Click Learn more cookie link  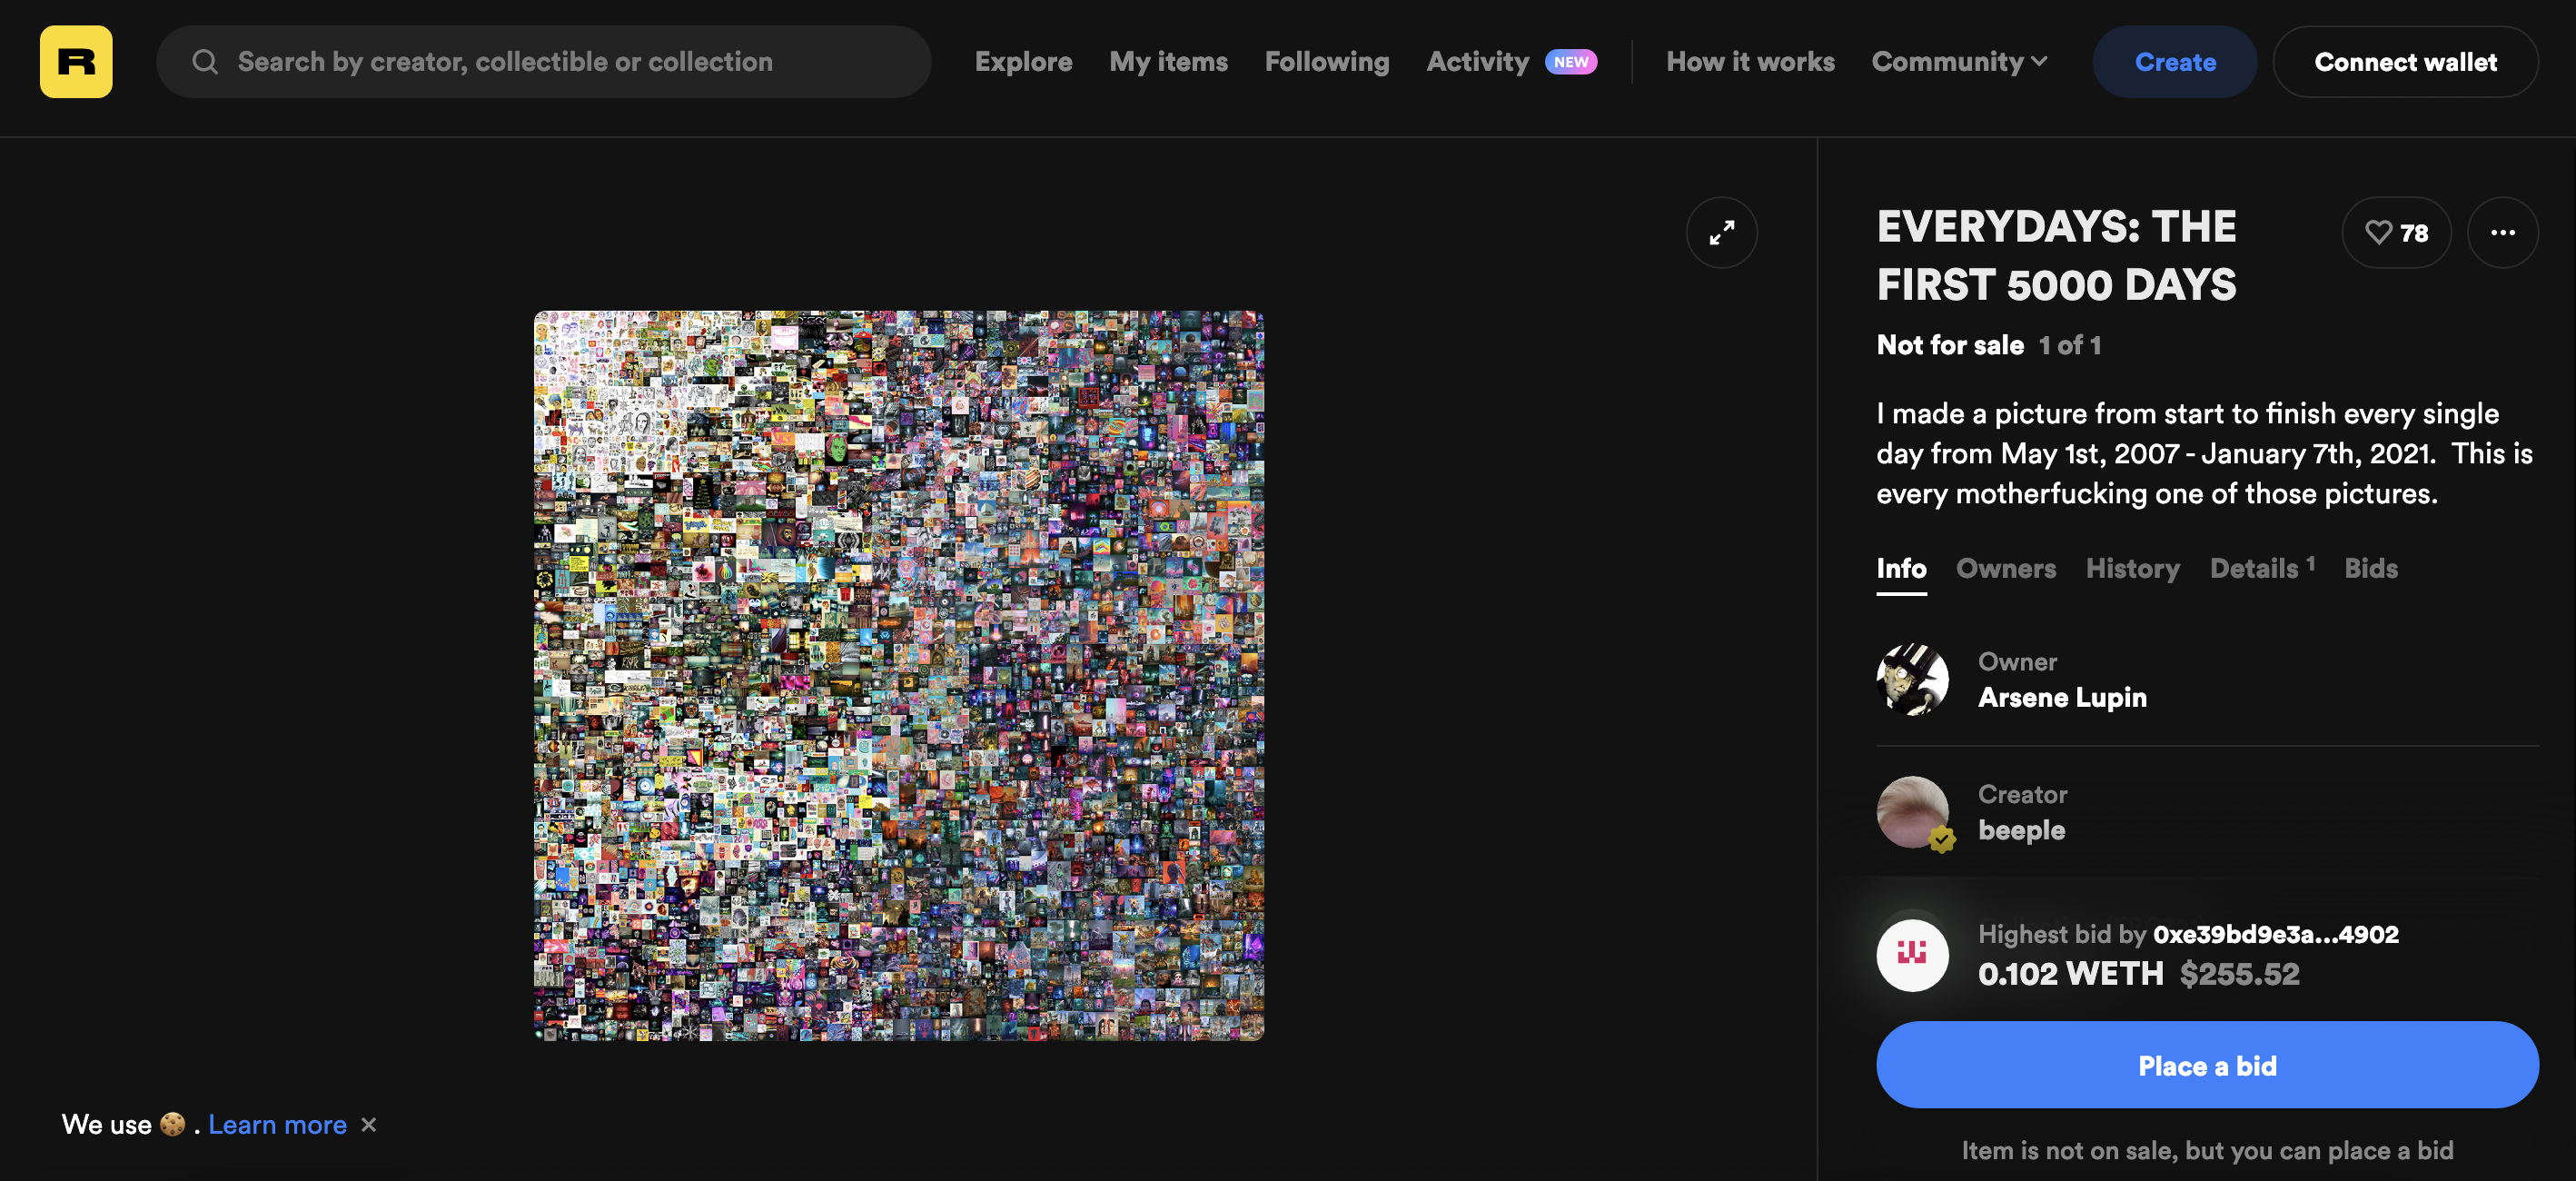pyautogui.click(x=276, y=1126)
